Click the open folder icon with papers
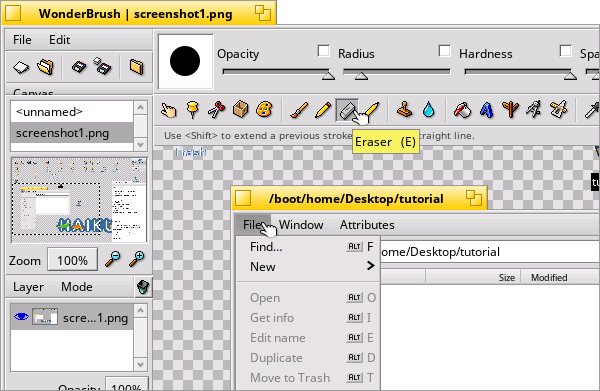This screenshot has width=600, height=391. [46, 67]
